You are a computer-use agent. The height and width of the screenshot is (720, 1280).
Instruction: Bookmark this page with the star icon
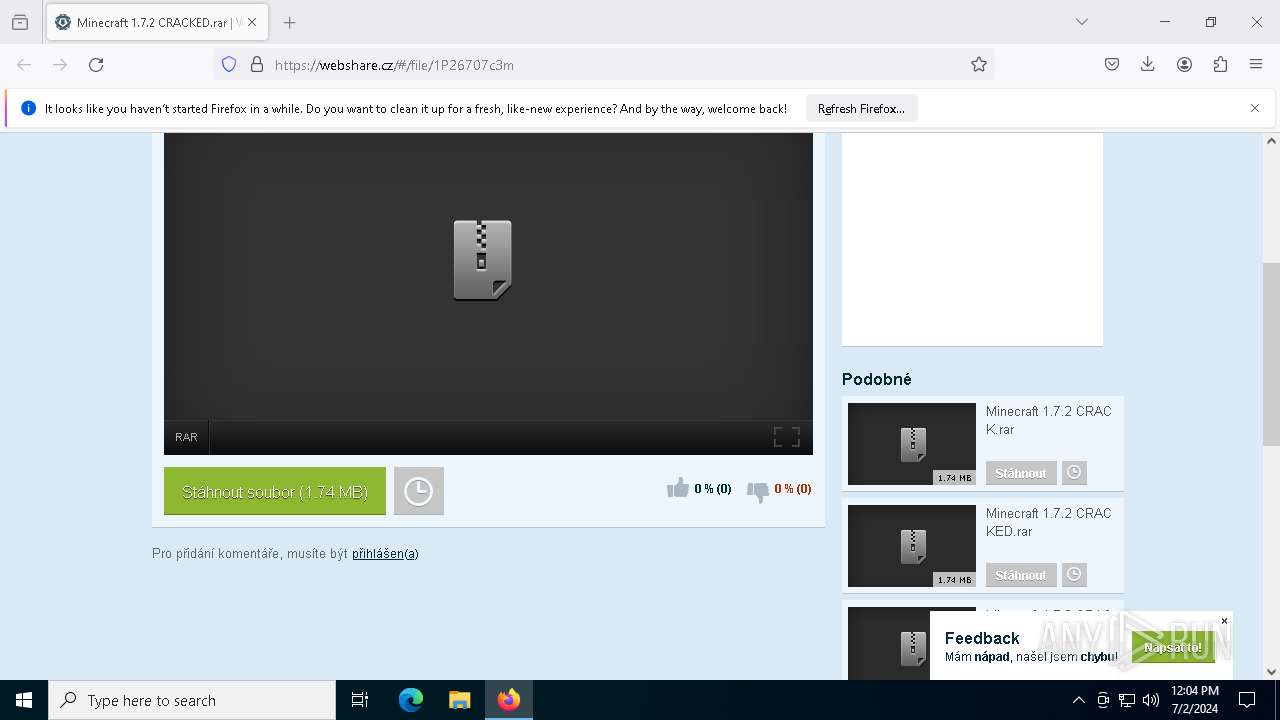point(979,65)
